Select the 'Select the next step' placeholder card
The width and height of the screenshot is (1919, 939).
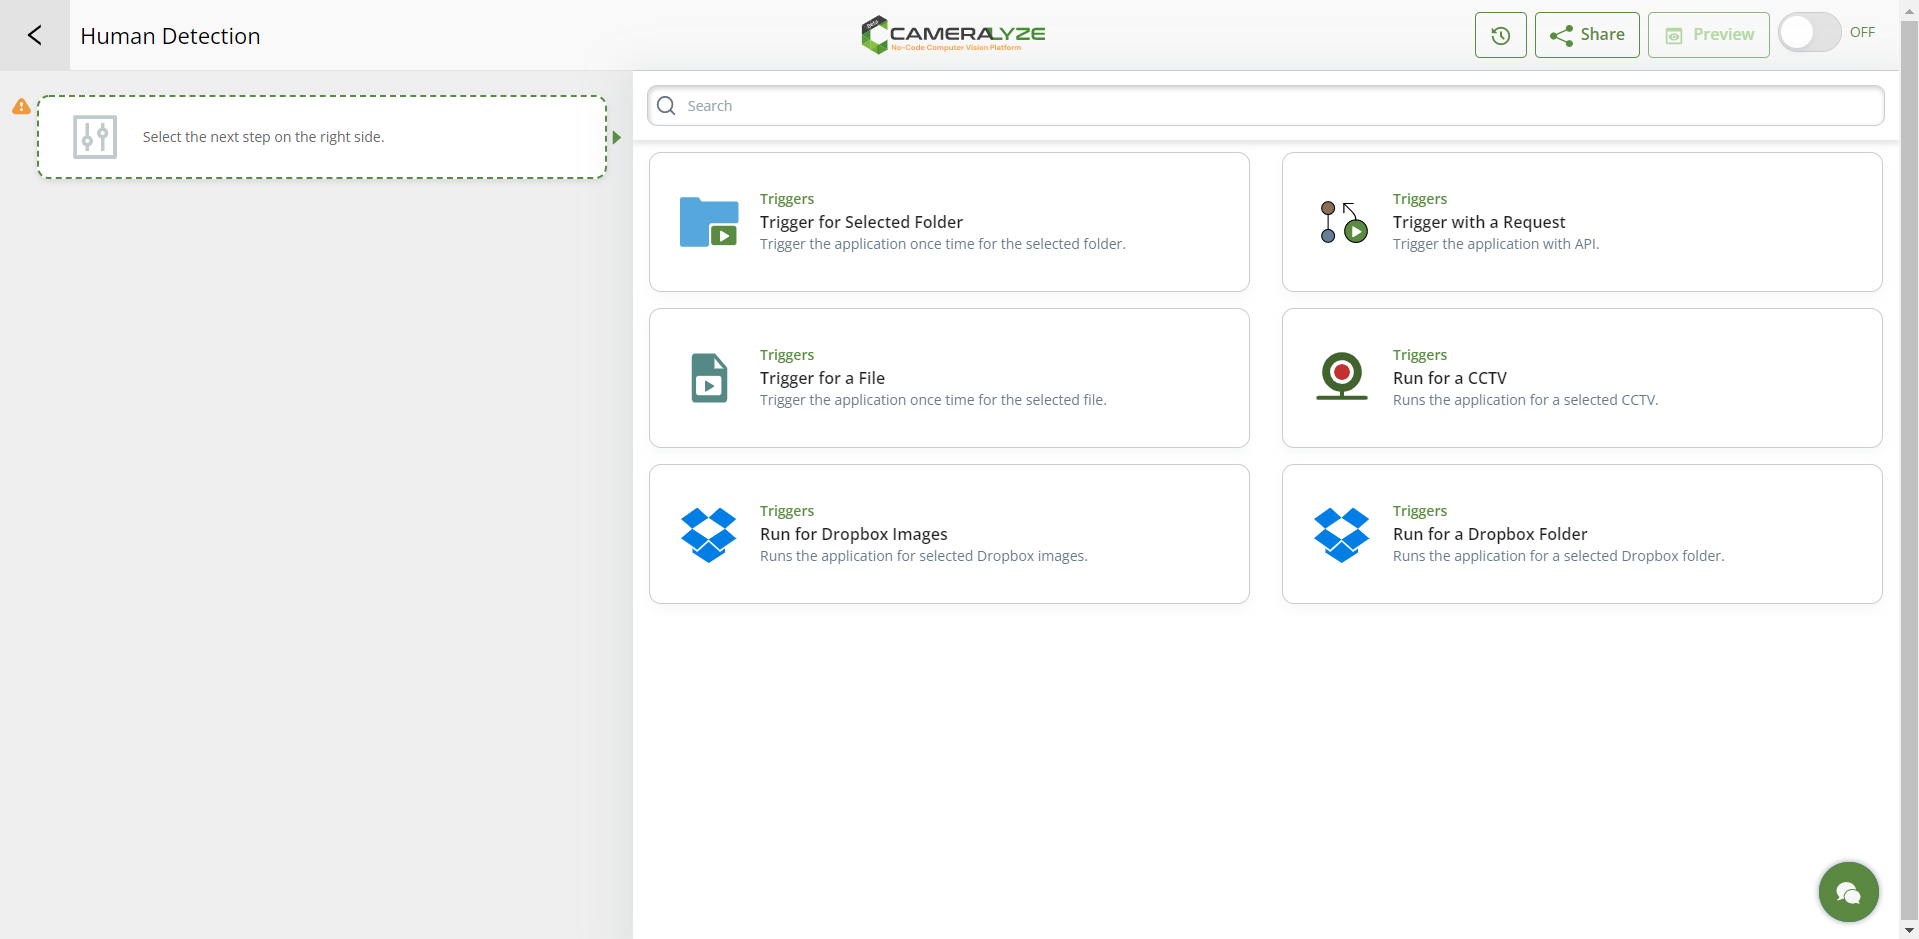coord(322,137)
